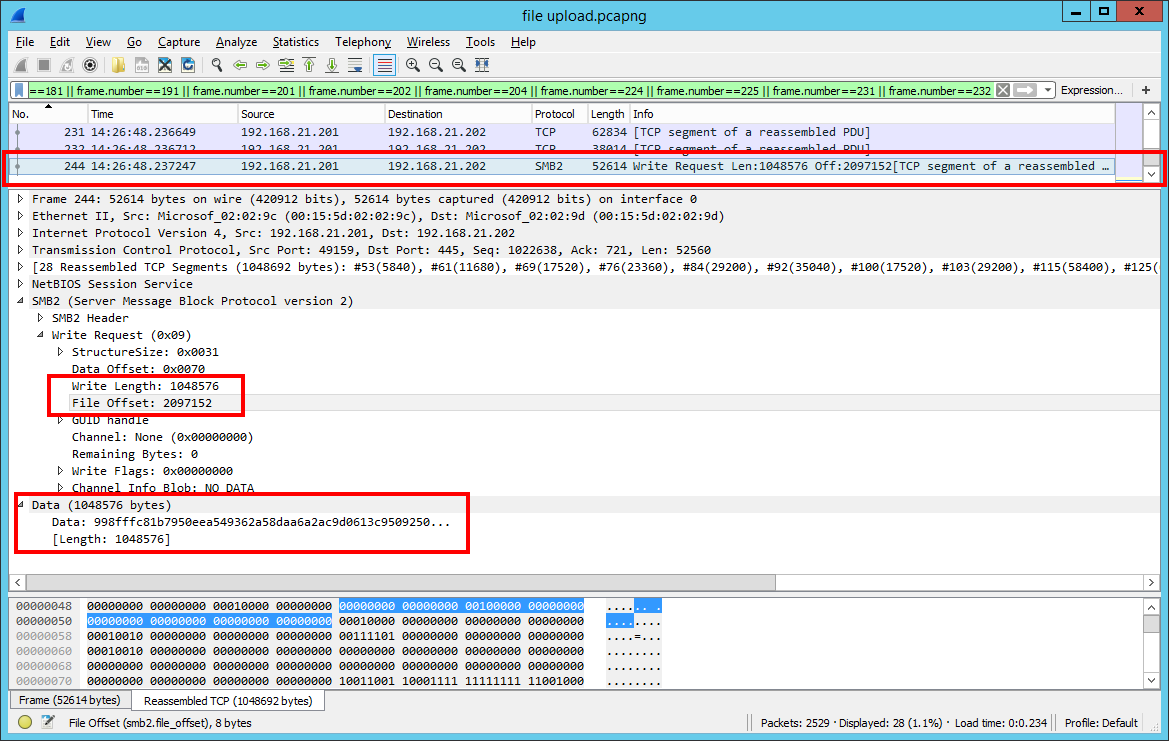Open the Wireless menu
The height and width of the screenshot is (741, 1169).
point(428,42)
